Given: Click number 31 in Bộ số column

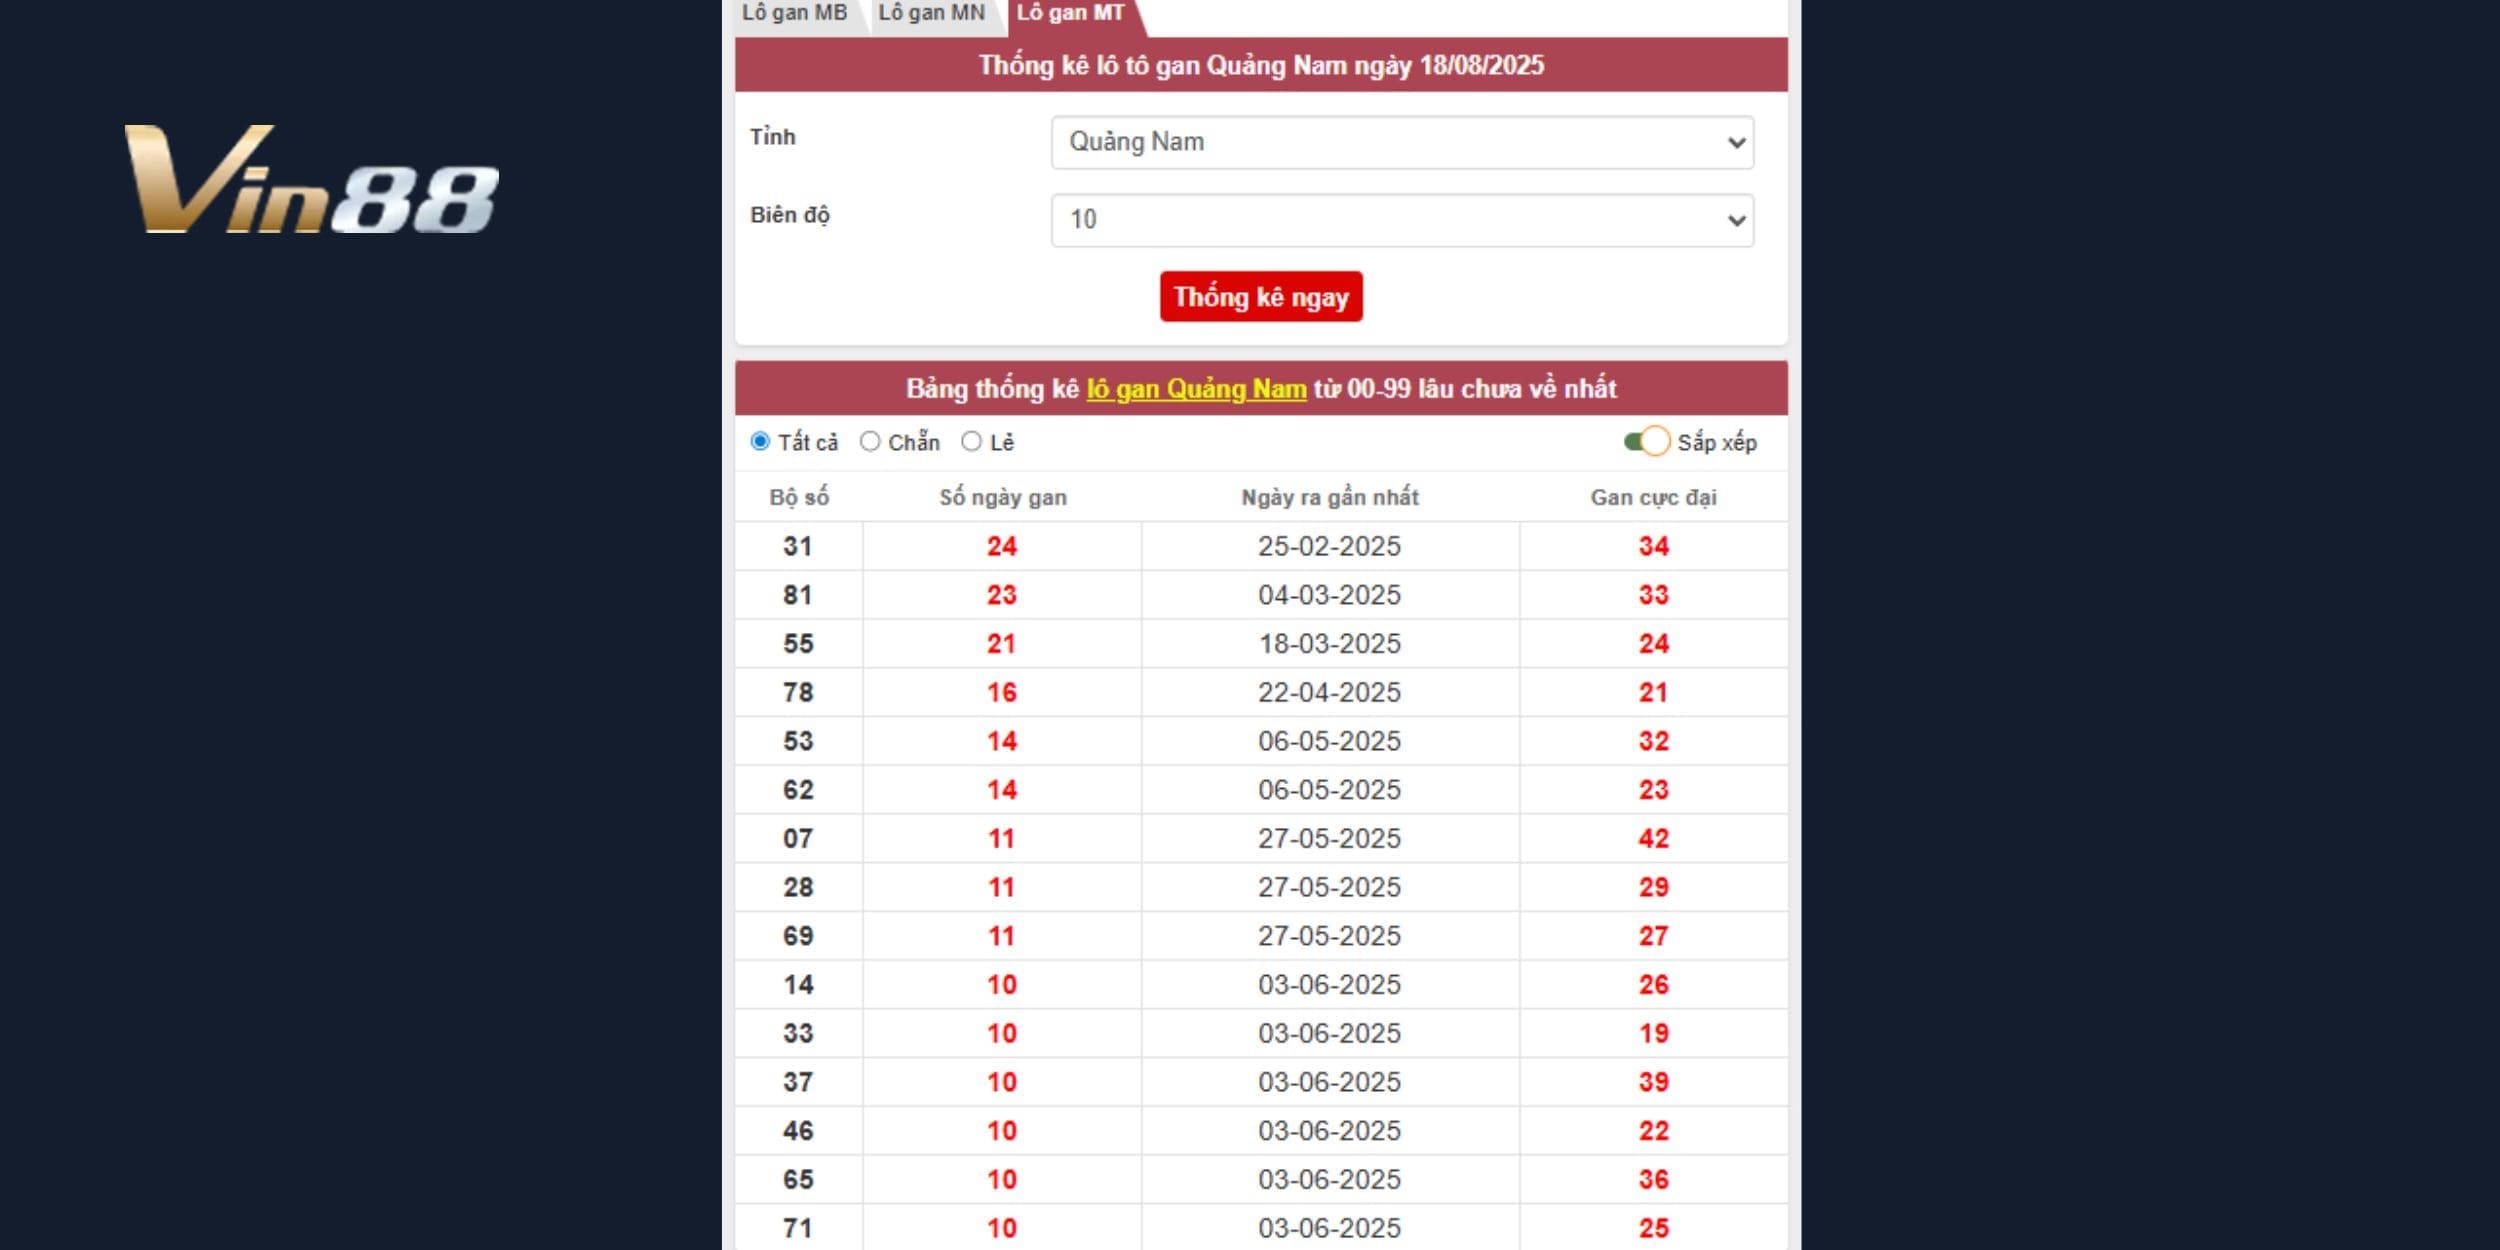Looking at the screenshot, I should 798,546.
